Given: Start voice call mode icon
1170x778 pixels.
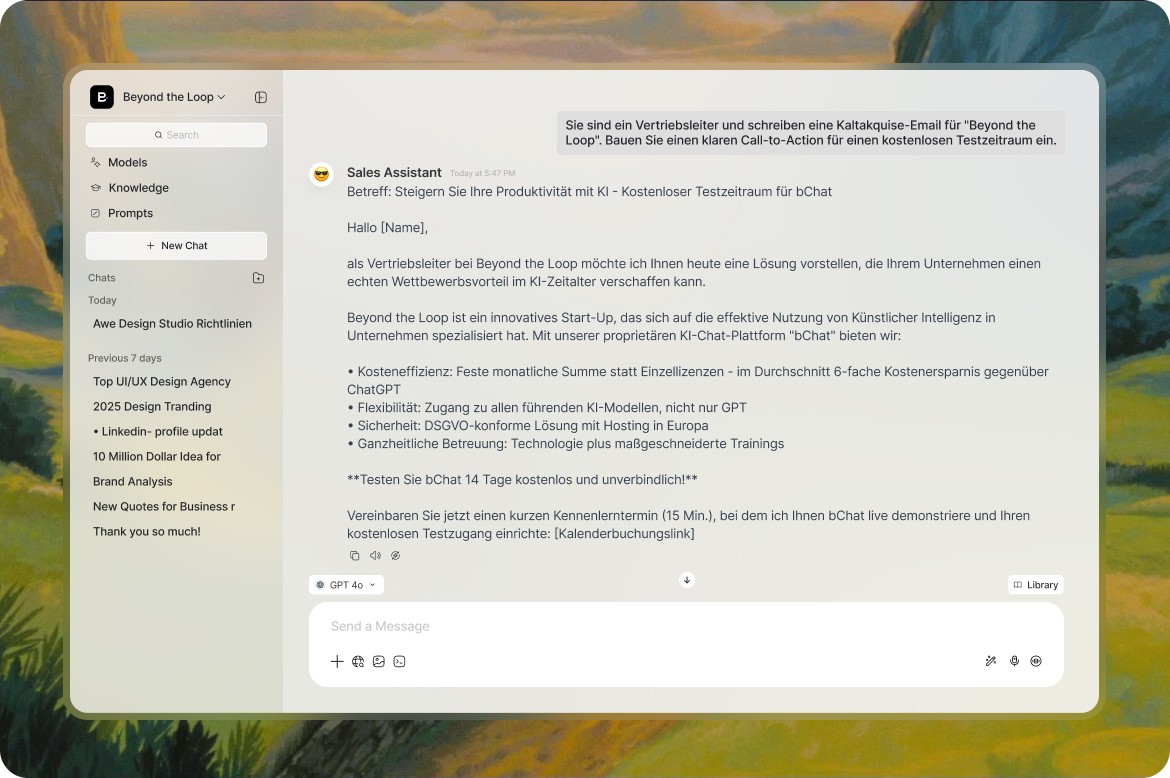Looking at the screenshot, I should [1036, 661].
